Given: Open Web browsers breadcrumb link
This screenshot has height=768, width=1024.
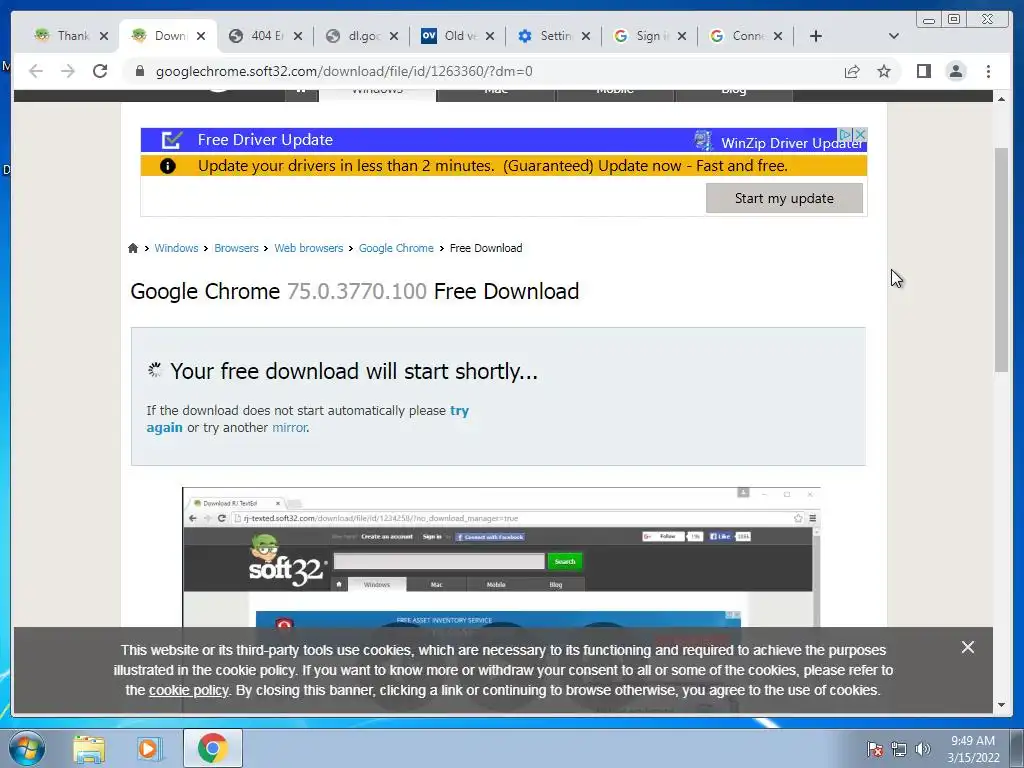Looking at the screenshot, I should (x=308, y=248).
